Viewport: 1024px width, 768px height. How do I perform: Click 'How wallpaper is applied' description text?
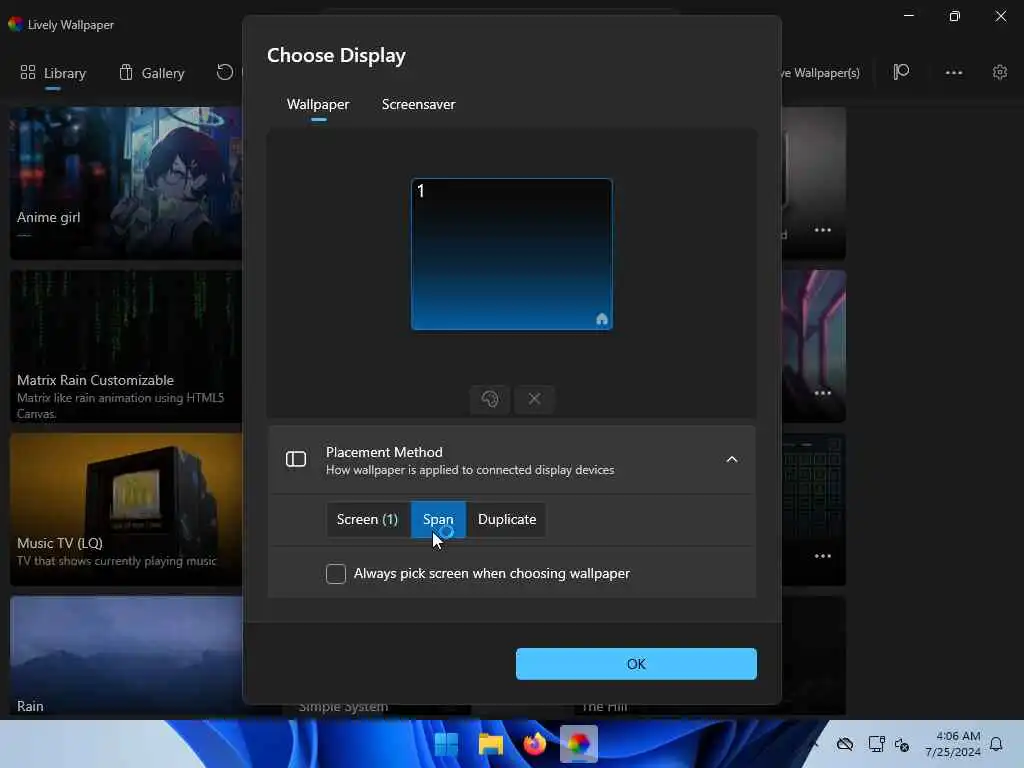click(x=470, y=470)
